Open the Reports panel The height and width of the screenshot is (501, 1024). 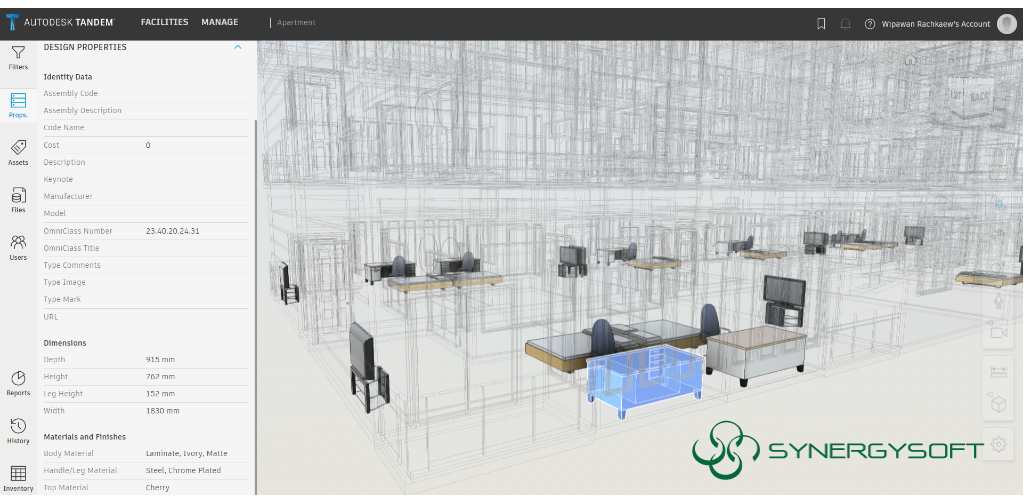(x=18, y=383)
